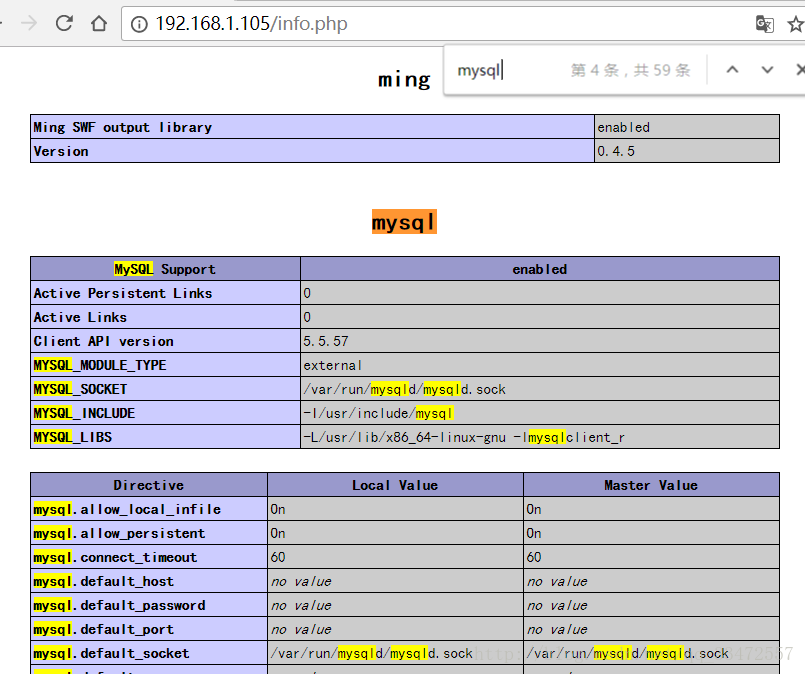Click the address bar URL
Screen dimensions: 805x674
(x=252, y=24)
